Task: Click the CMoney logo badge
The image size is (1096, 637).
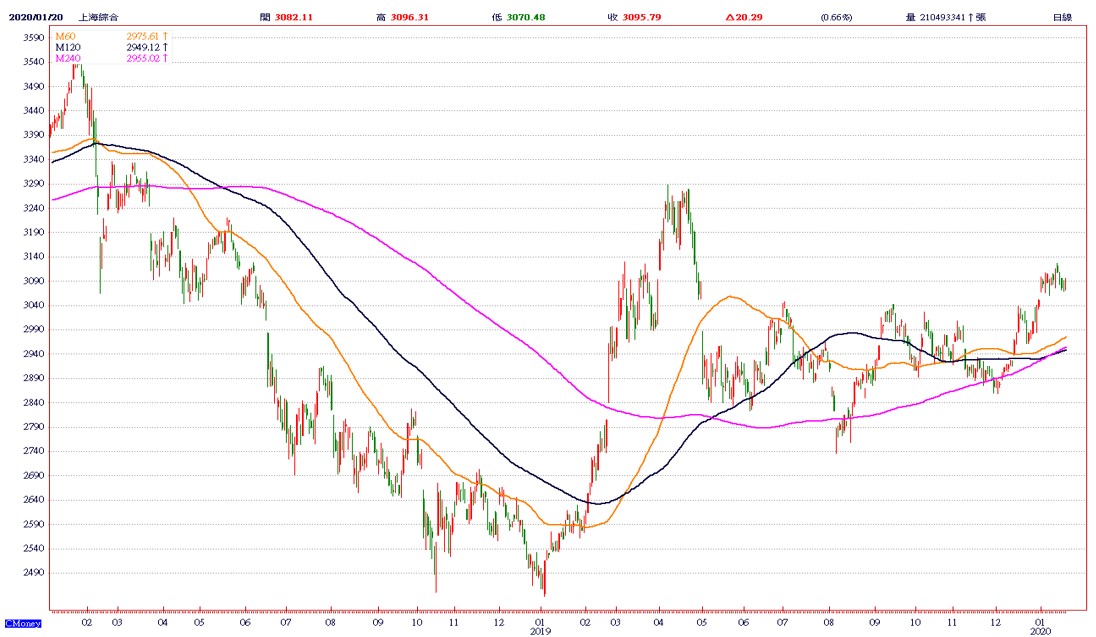Action: click(x=23, y=623)
